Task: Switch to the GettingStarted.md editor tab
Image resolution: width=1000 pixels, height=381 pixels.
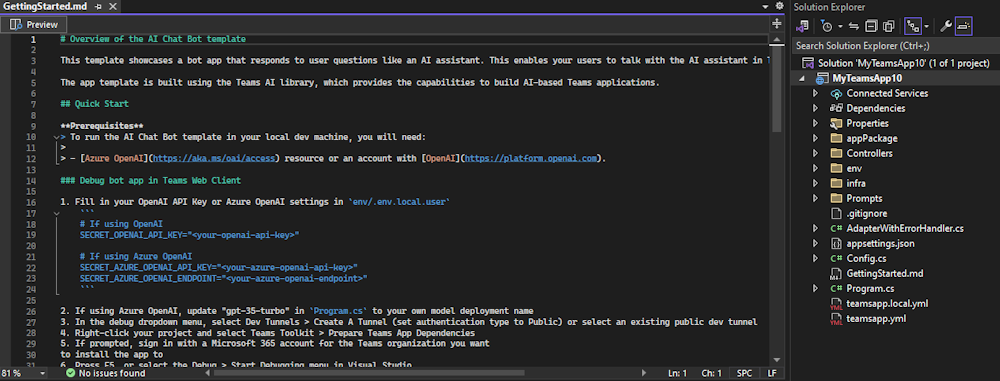Action: [x=46, y=6]
